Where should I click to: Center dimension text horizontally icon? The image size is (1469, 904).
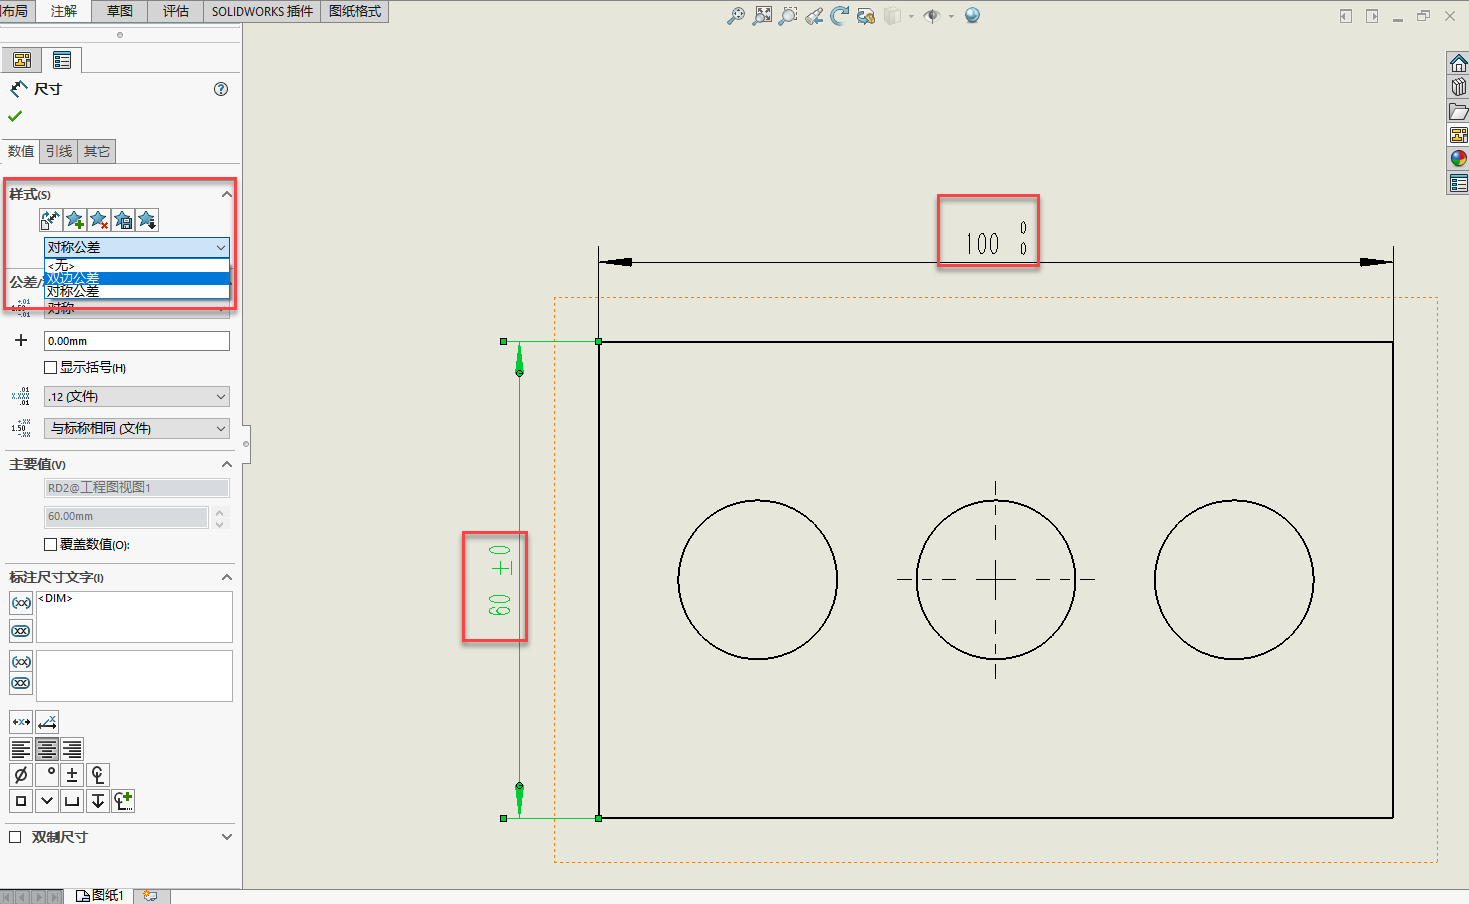[21, 722]
